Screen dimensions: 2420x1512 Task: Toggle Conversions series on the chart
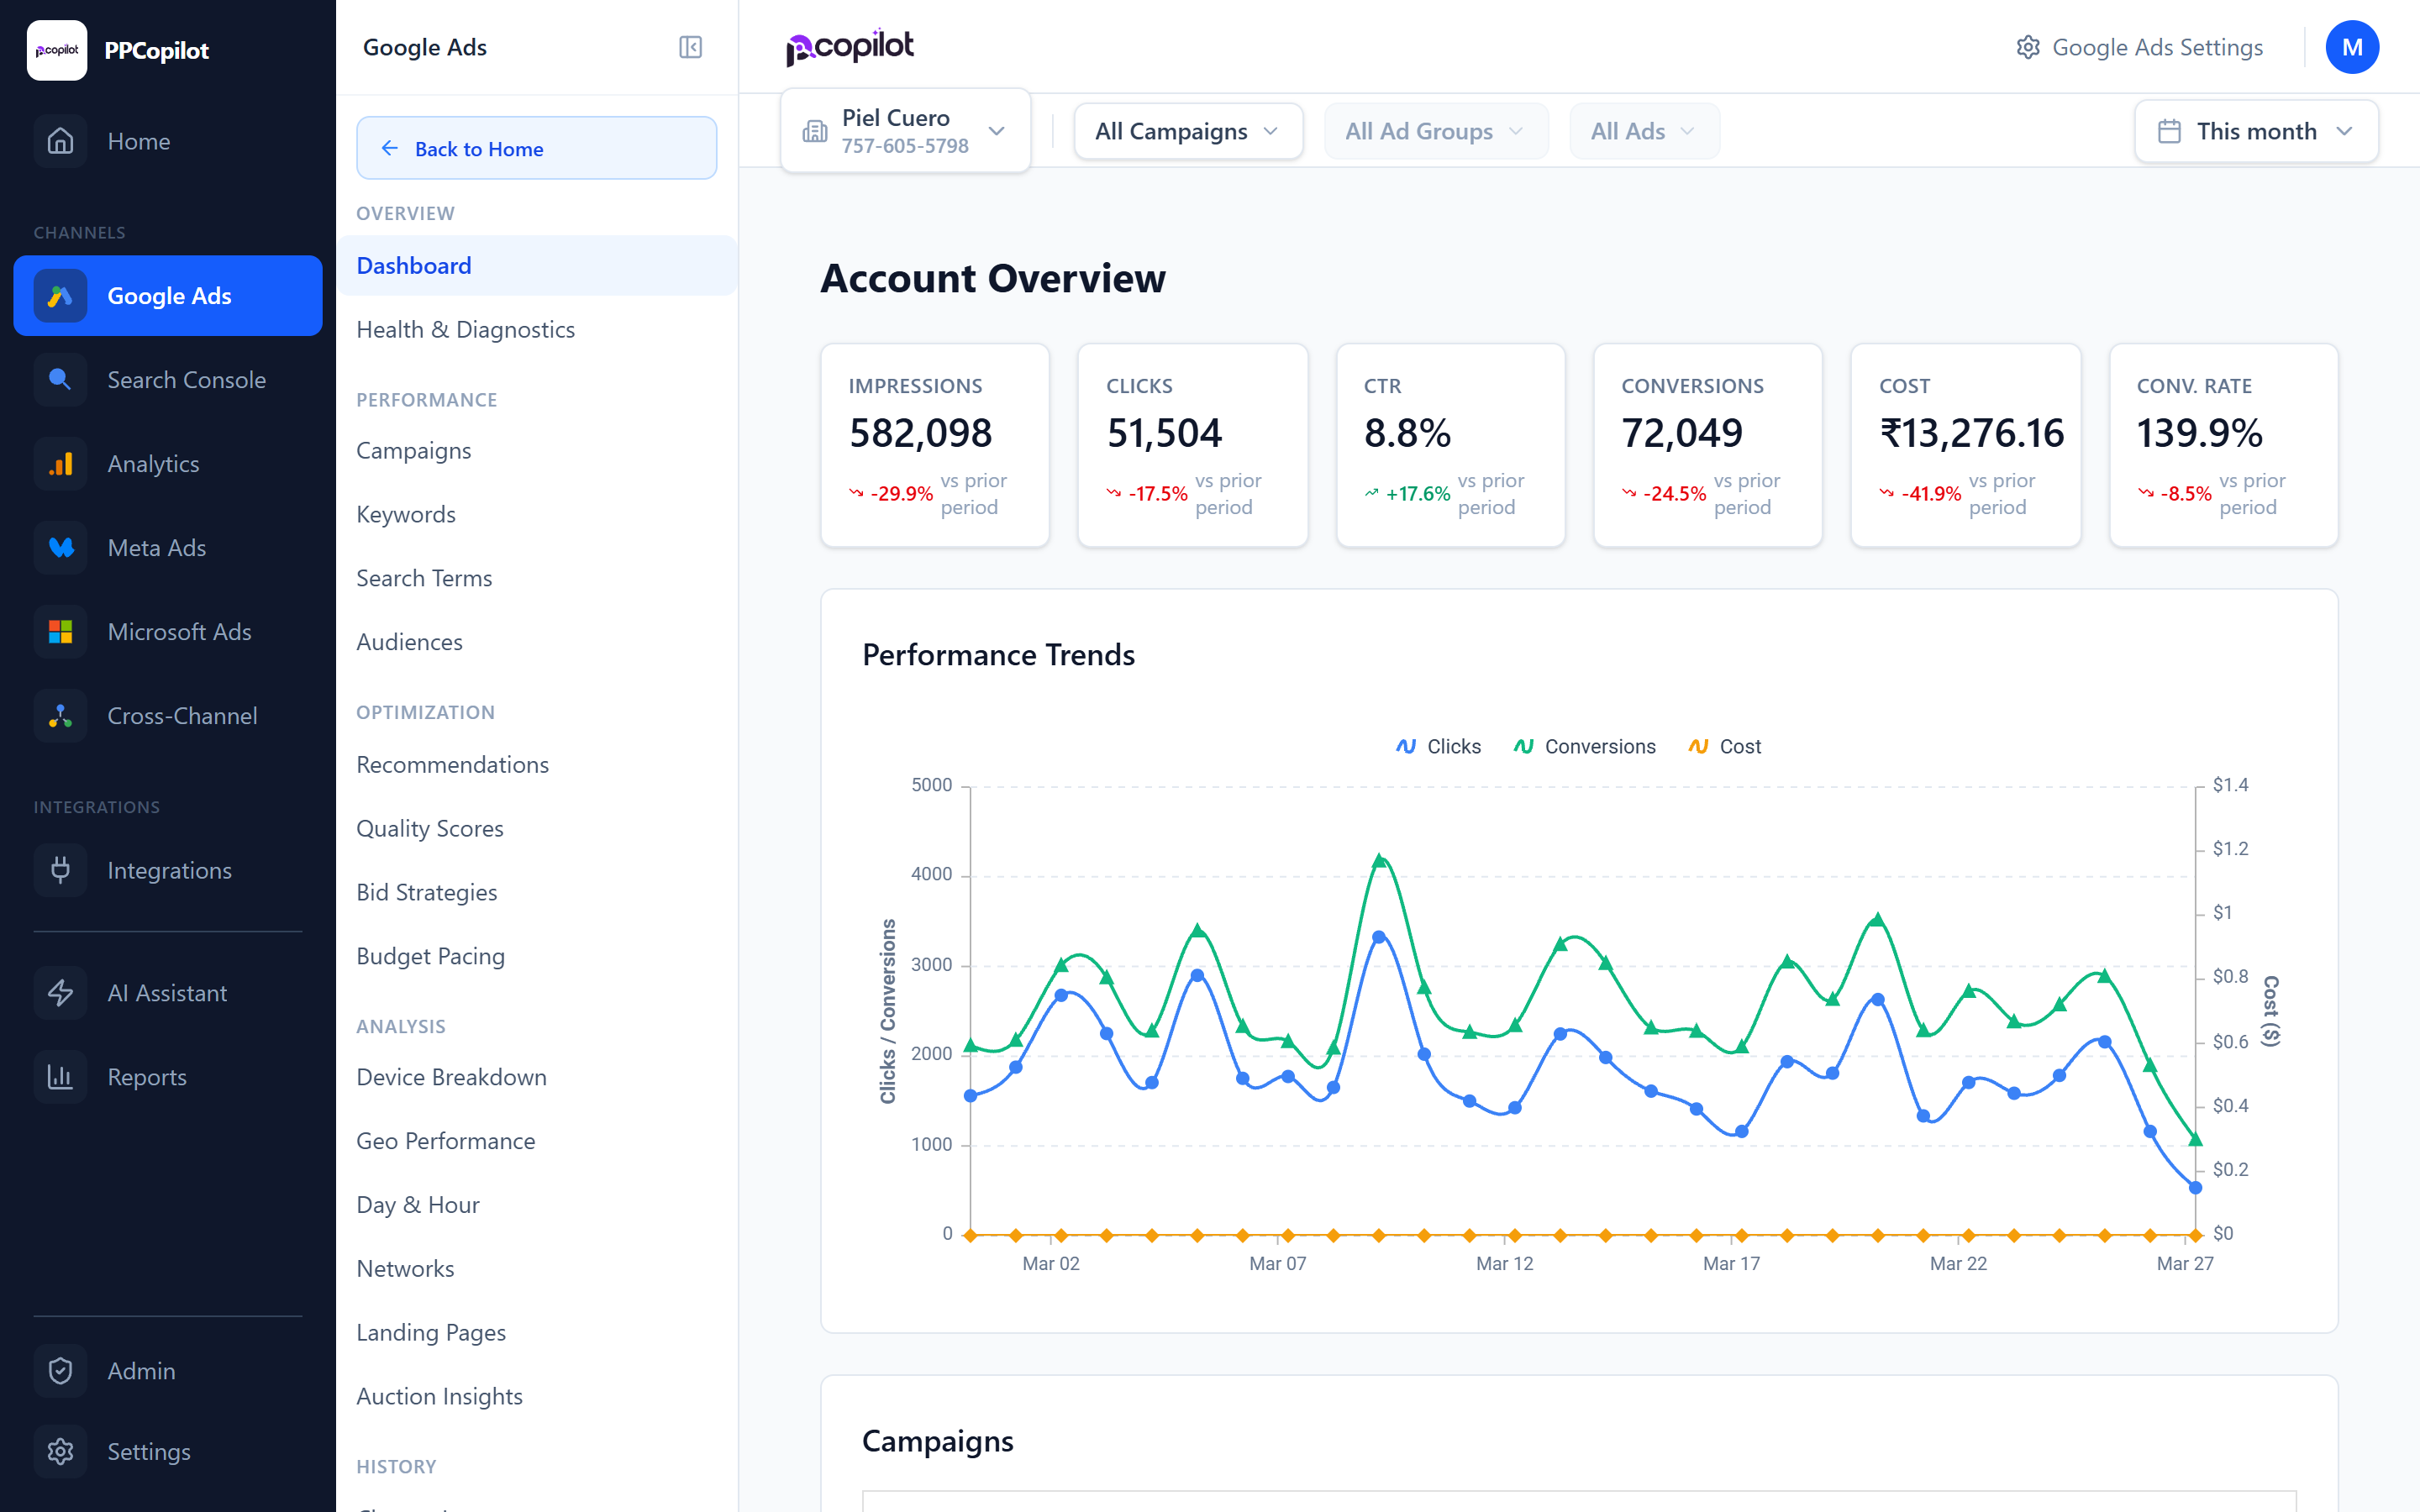coord(1583,746)
